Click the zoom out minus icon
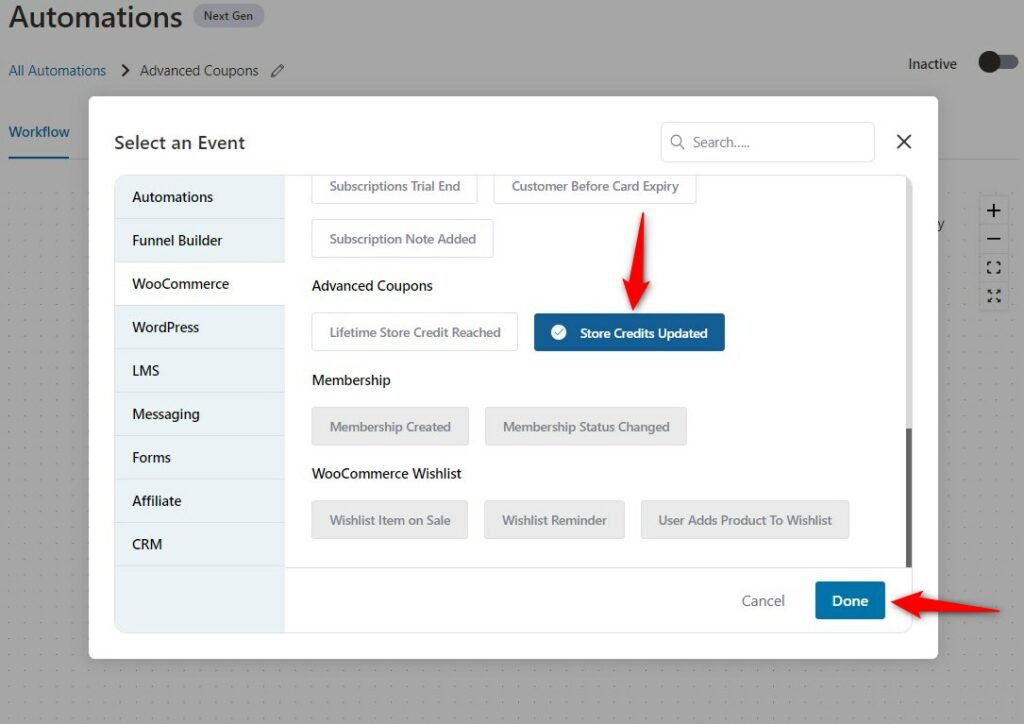The width and height of the screenshot is (1024, 724). [x=993, y=239]
